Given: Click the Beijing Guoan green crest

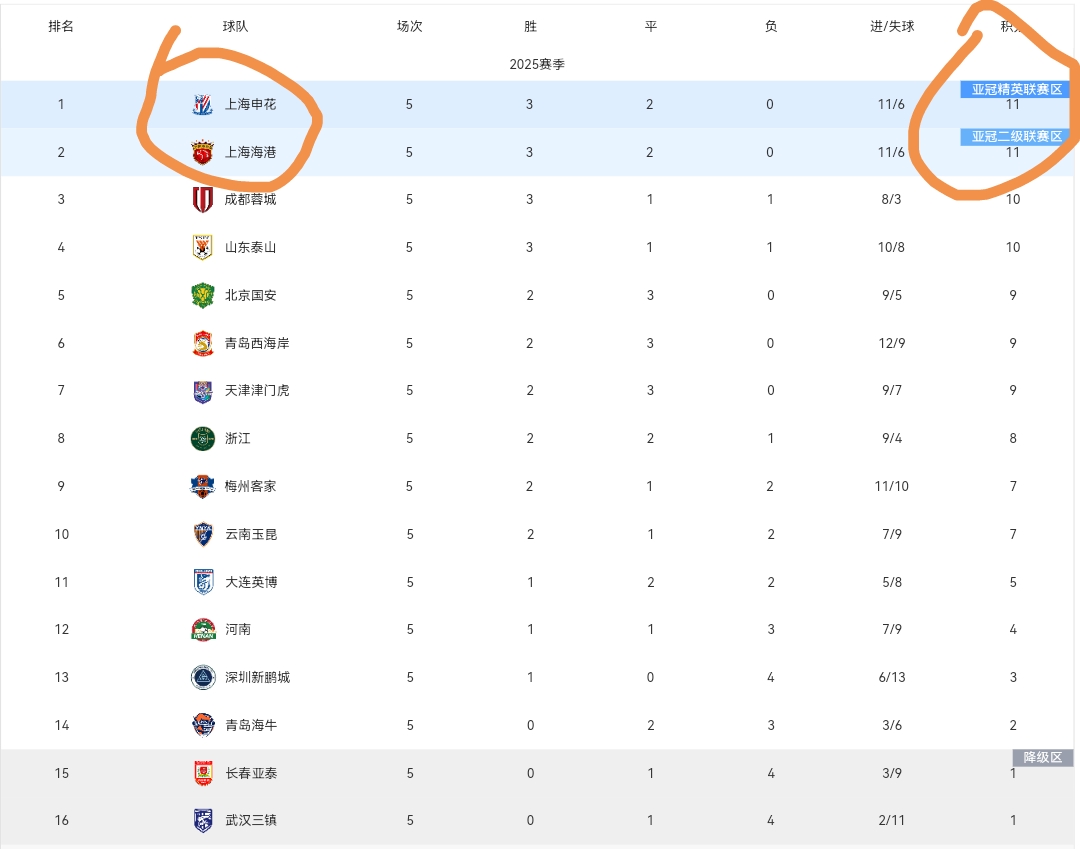Looking at the screenshot, I should 202,295.
